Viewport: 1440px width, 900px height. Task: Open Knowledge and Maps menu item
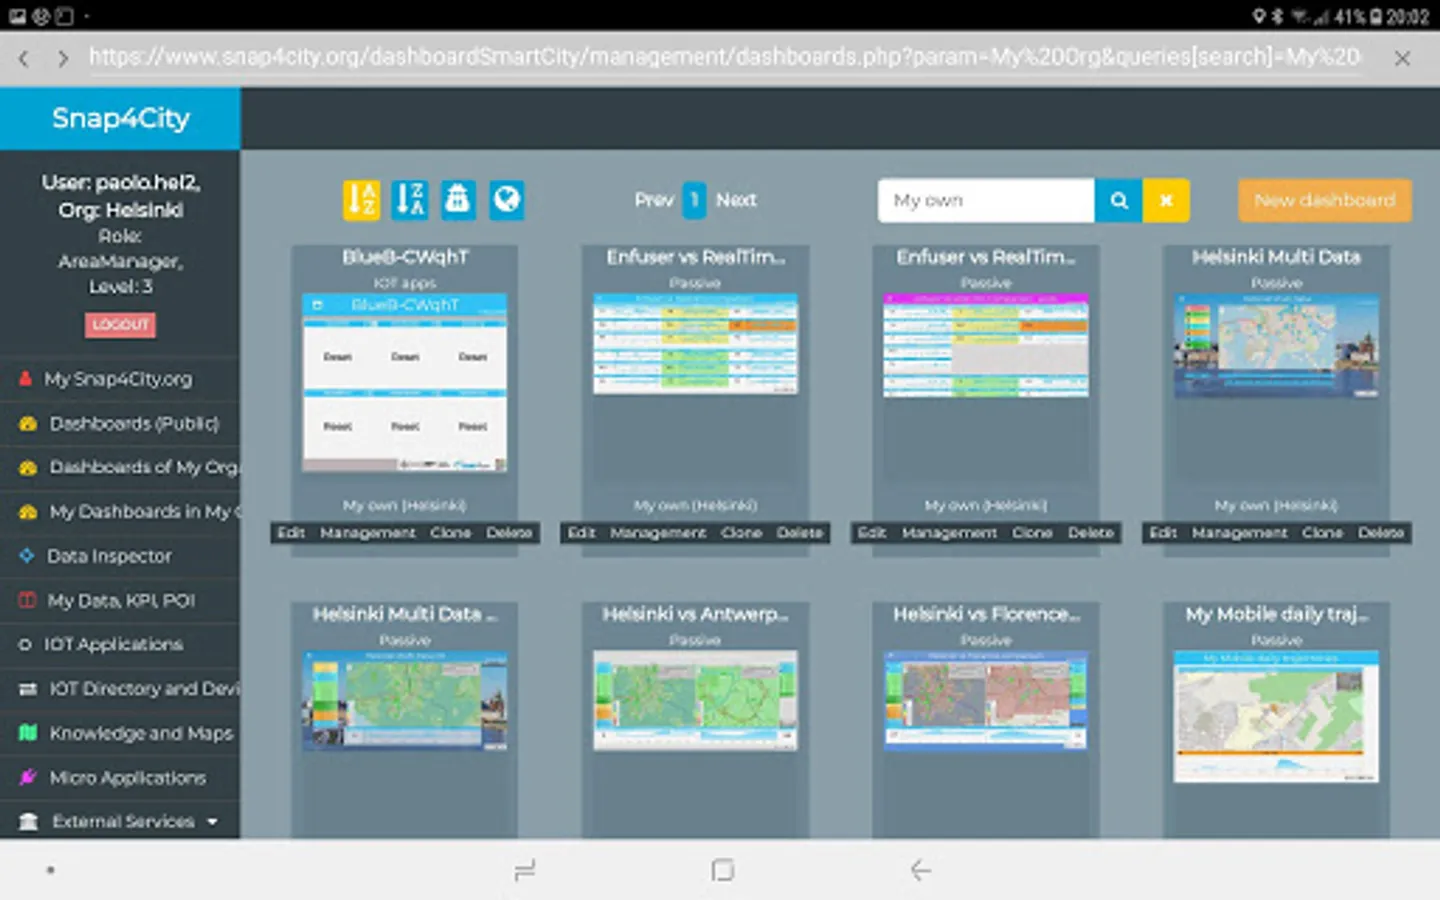120,733
